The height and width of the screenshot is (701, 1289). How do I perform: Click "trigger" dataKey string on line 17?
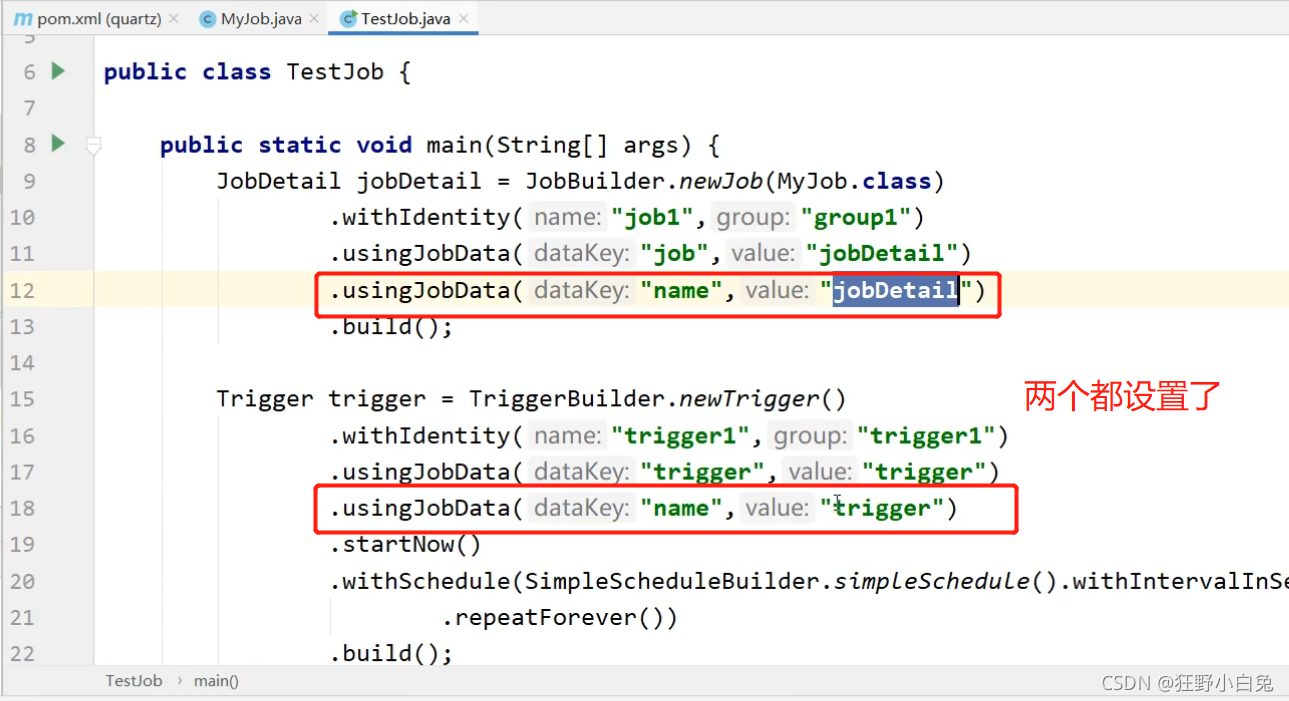702,472
